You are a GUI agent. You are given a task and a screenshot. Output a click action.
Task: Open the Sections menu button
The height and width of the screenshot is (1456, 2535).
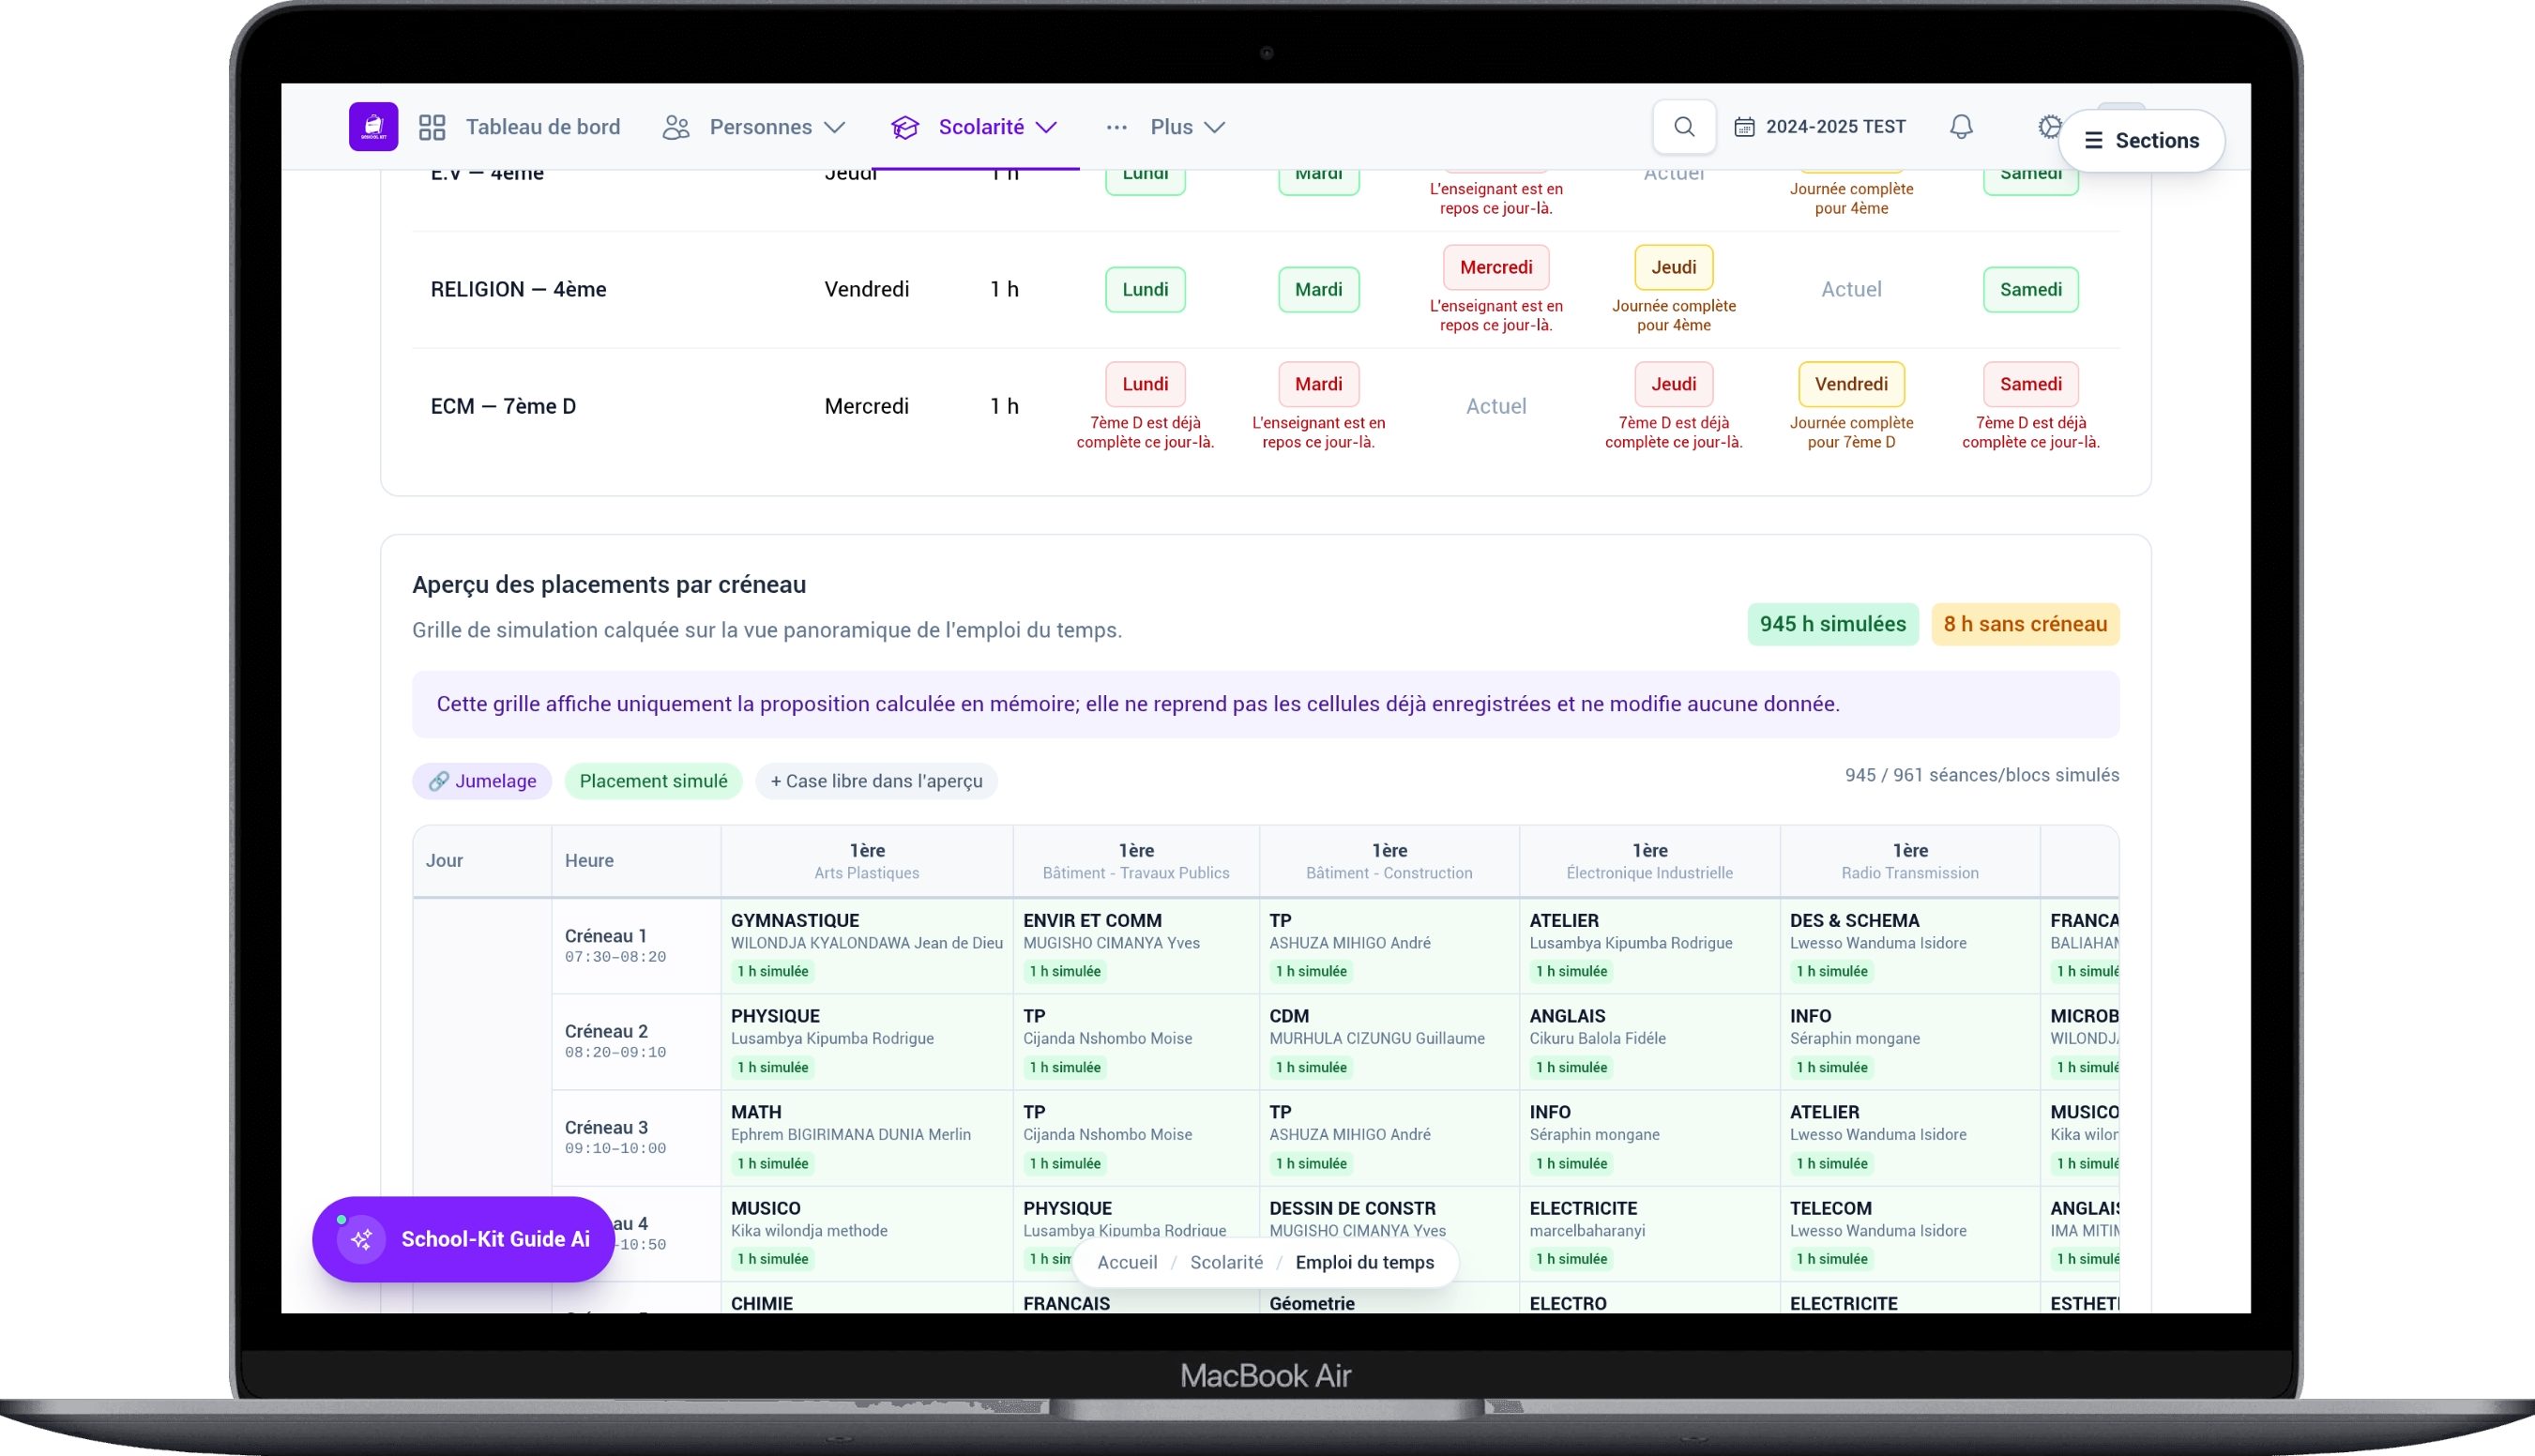2141,140
